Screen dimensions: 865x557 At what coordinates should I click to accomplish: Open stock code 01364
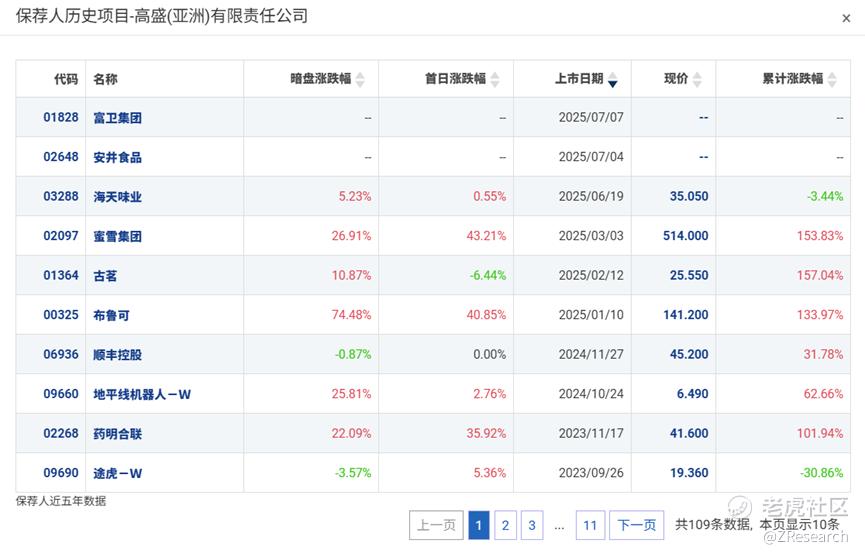tap(61, 275)
